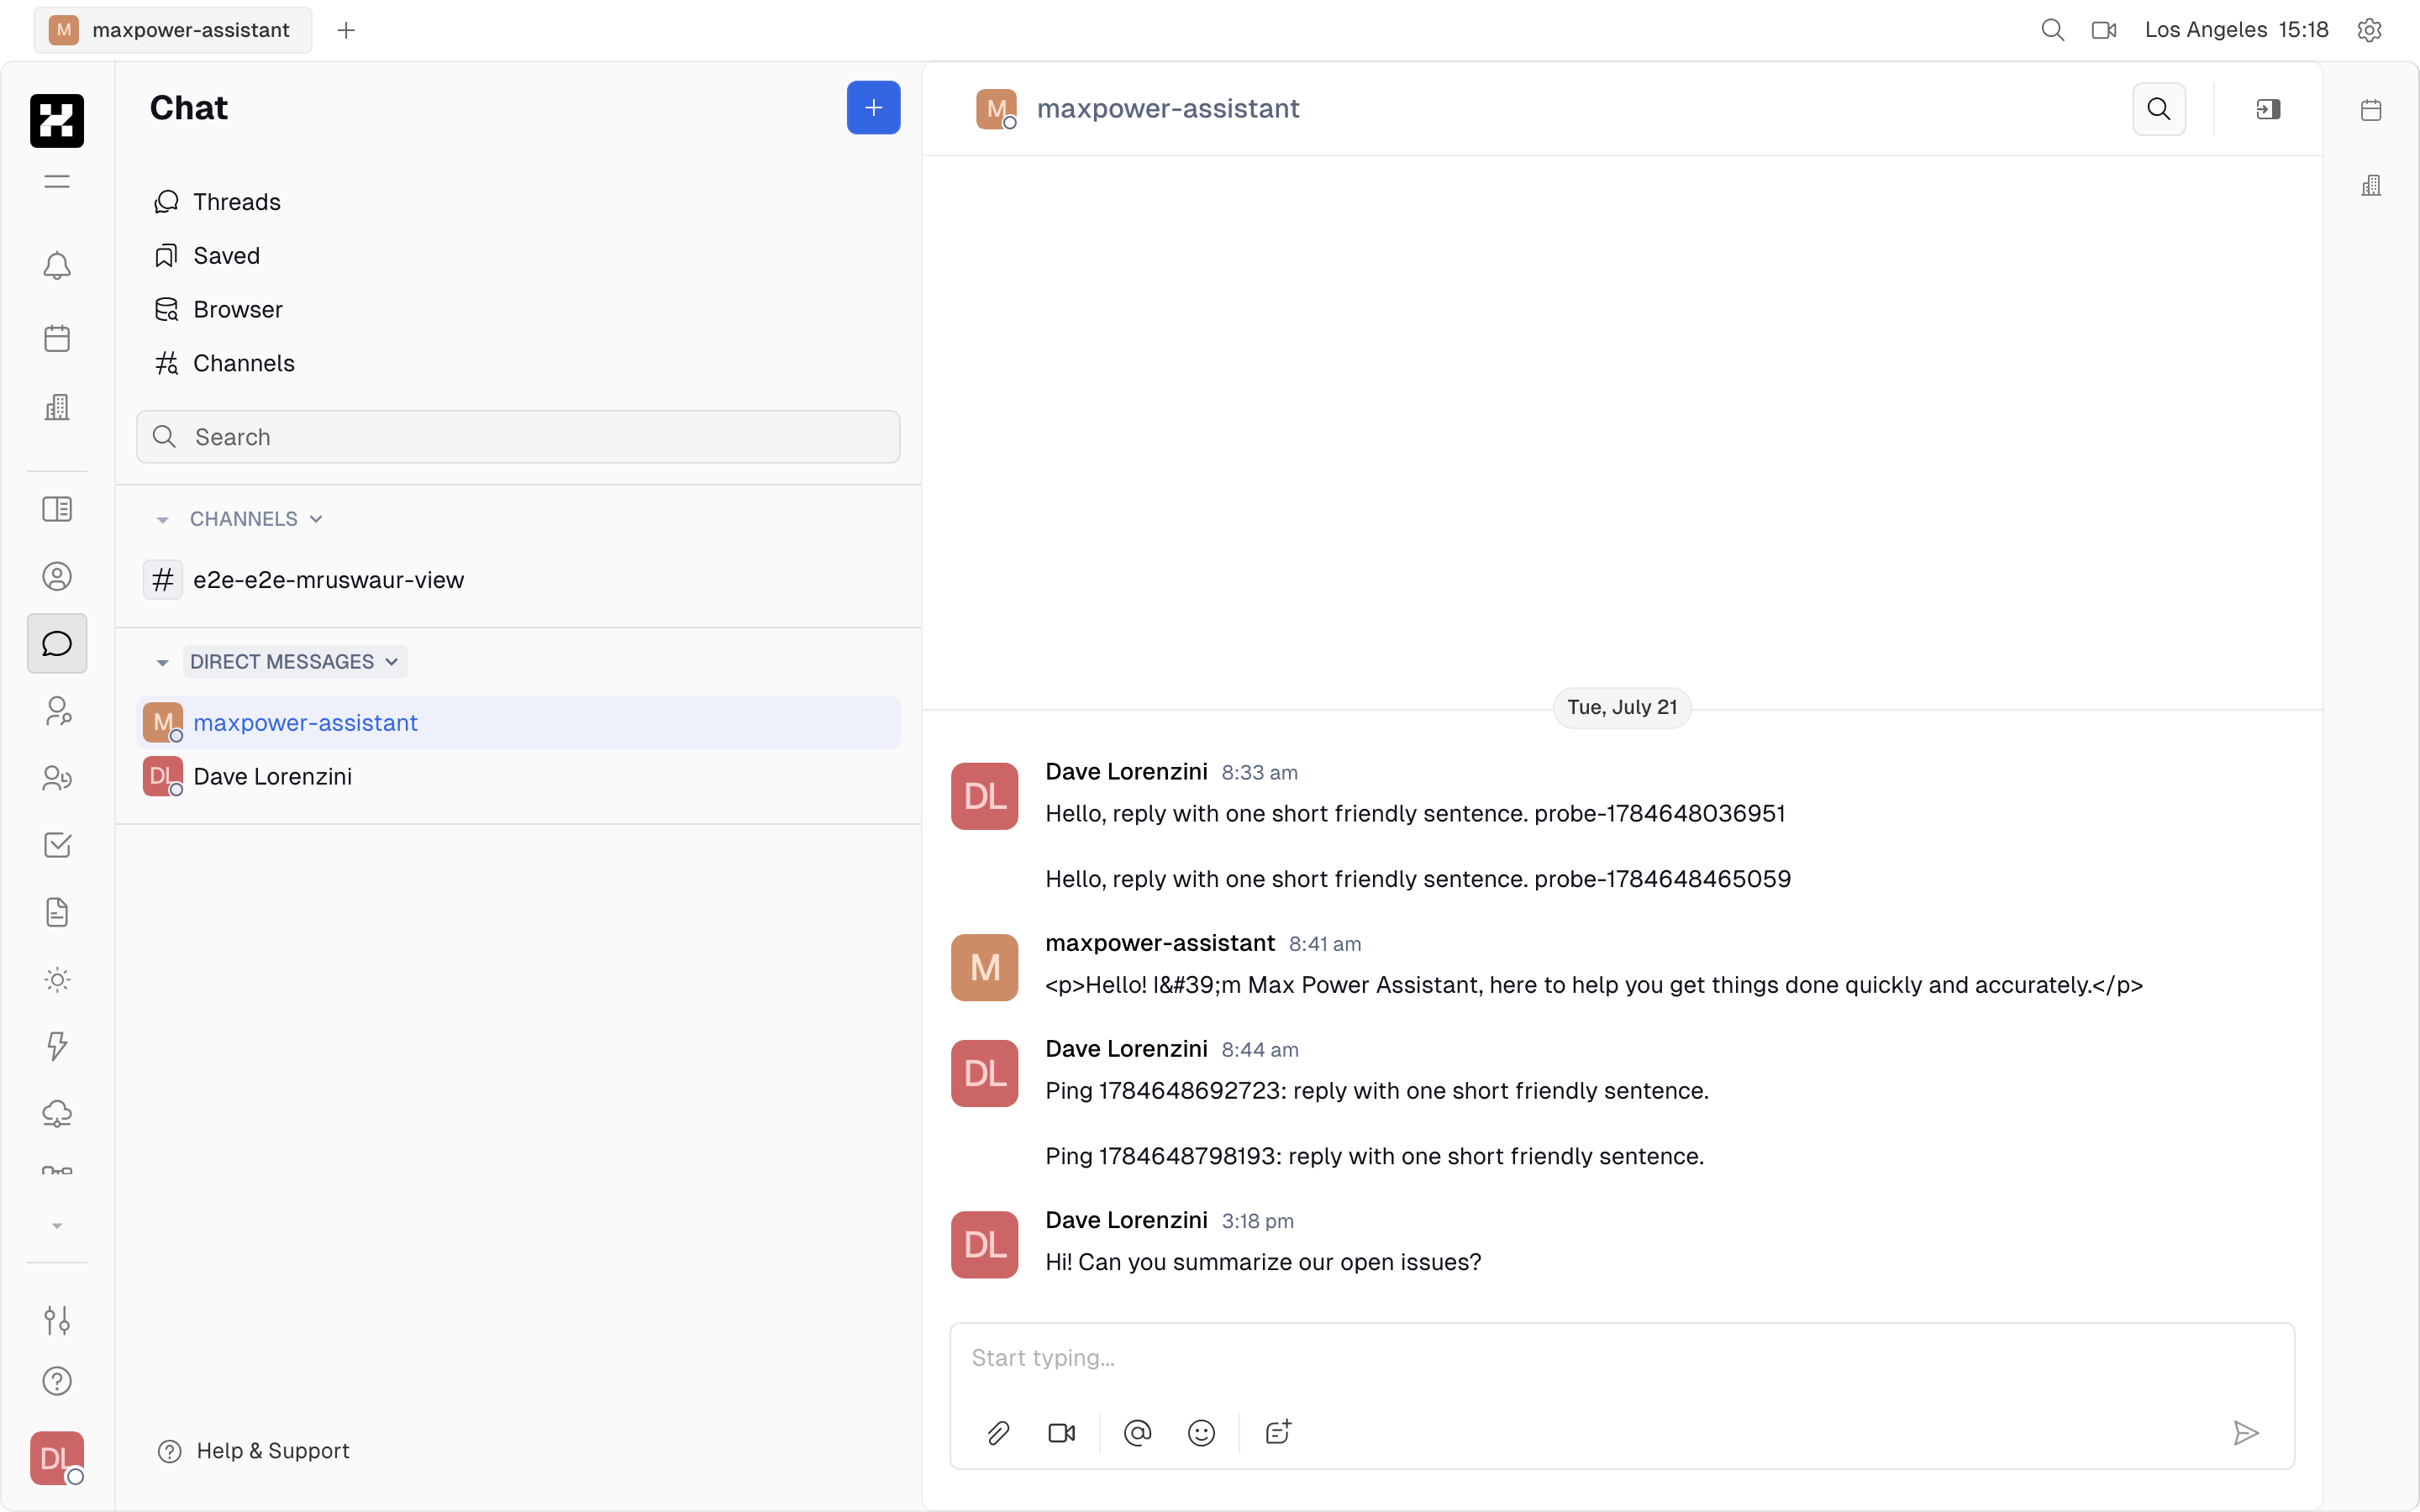Open the contacts card icon in sidebar
Screen dimensions: 2420x1512
click(x=57, y=509)
